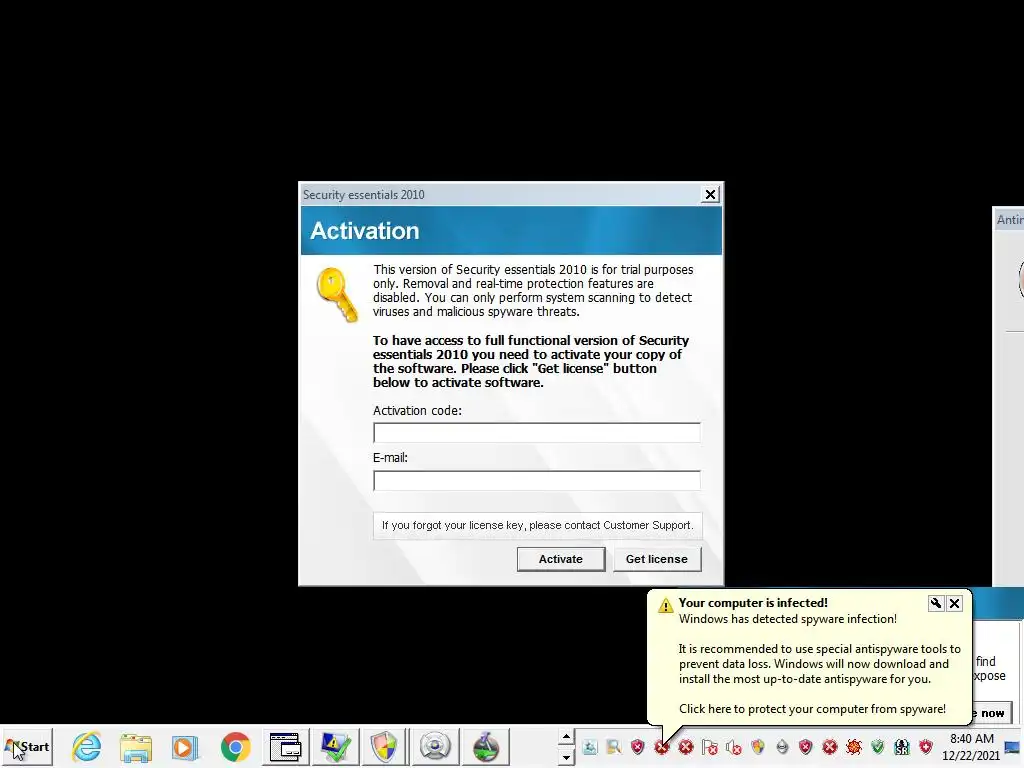
Task: Click the red shield with white cross tray icon
Action: (925, 746)
